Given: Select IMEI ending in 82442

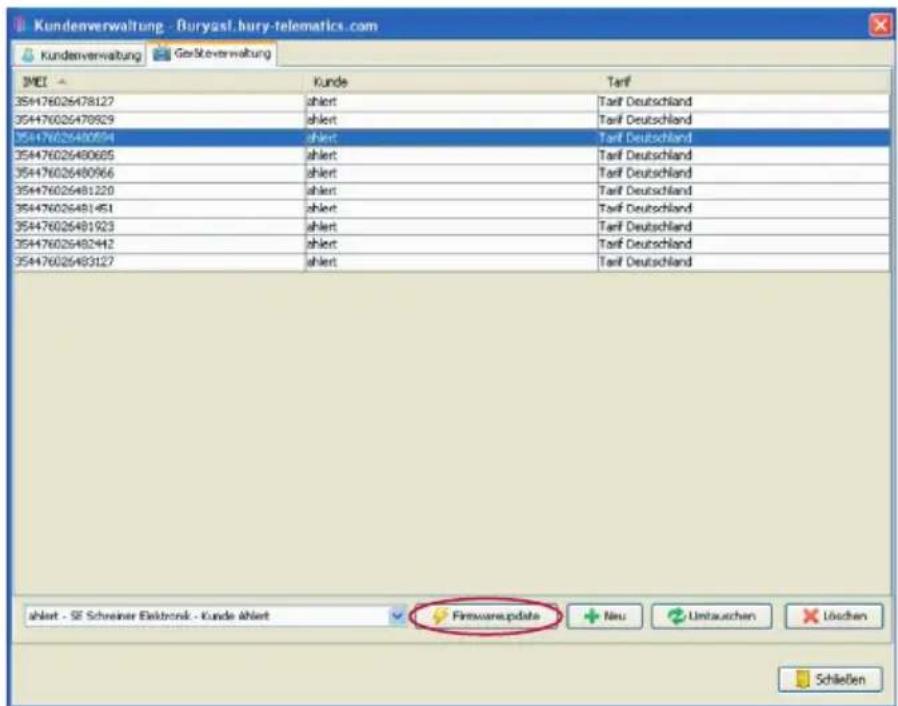Looking at the screenshot, I should (64, 244).
